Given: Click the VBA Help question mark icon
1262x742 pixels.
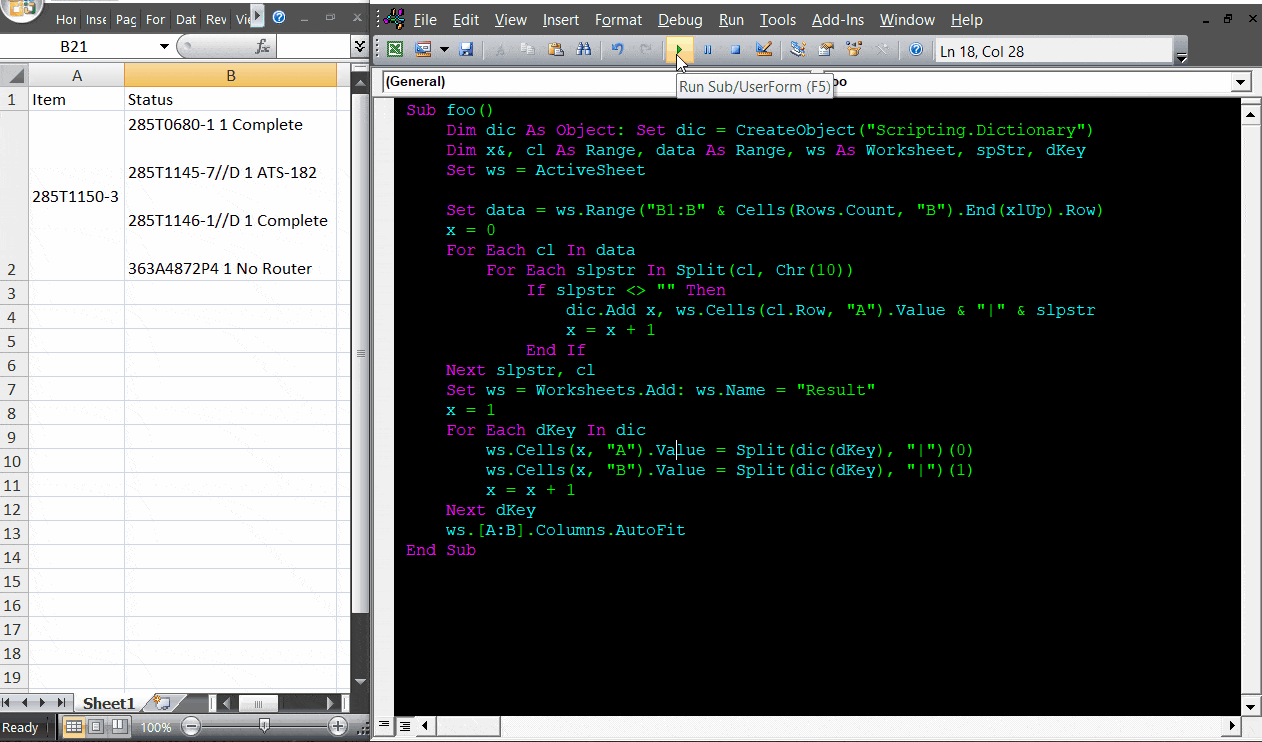Looking at the screenshot, I should tap(915, 49).
